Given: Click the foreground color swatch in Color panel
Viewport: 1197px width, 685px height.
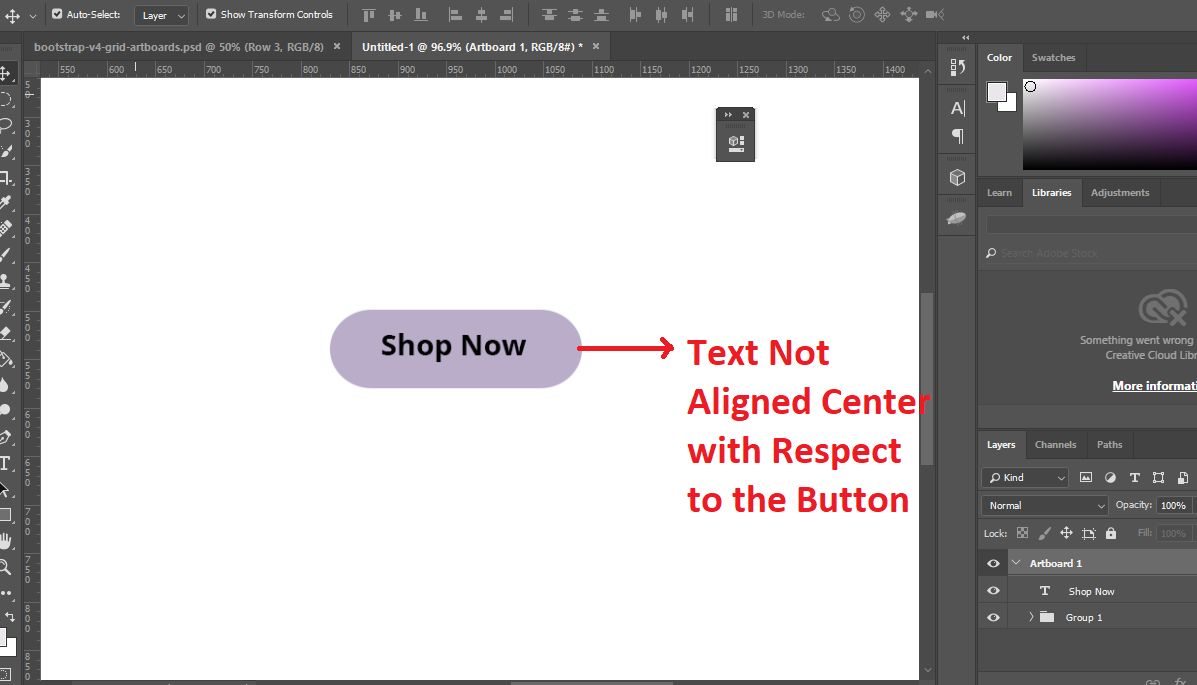Looking at the screenshot, I should [x=996, y=92].
